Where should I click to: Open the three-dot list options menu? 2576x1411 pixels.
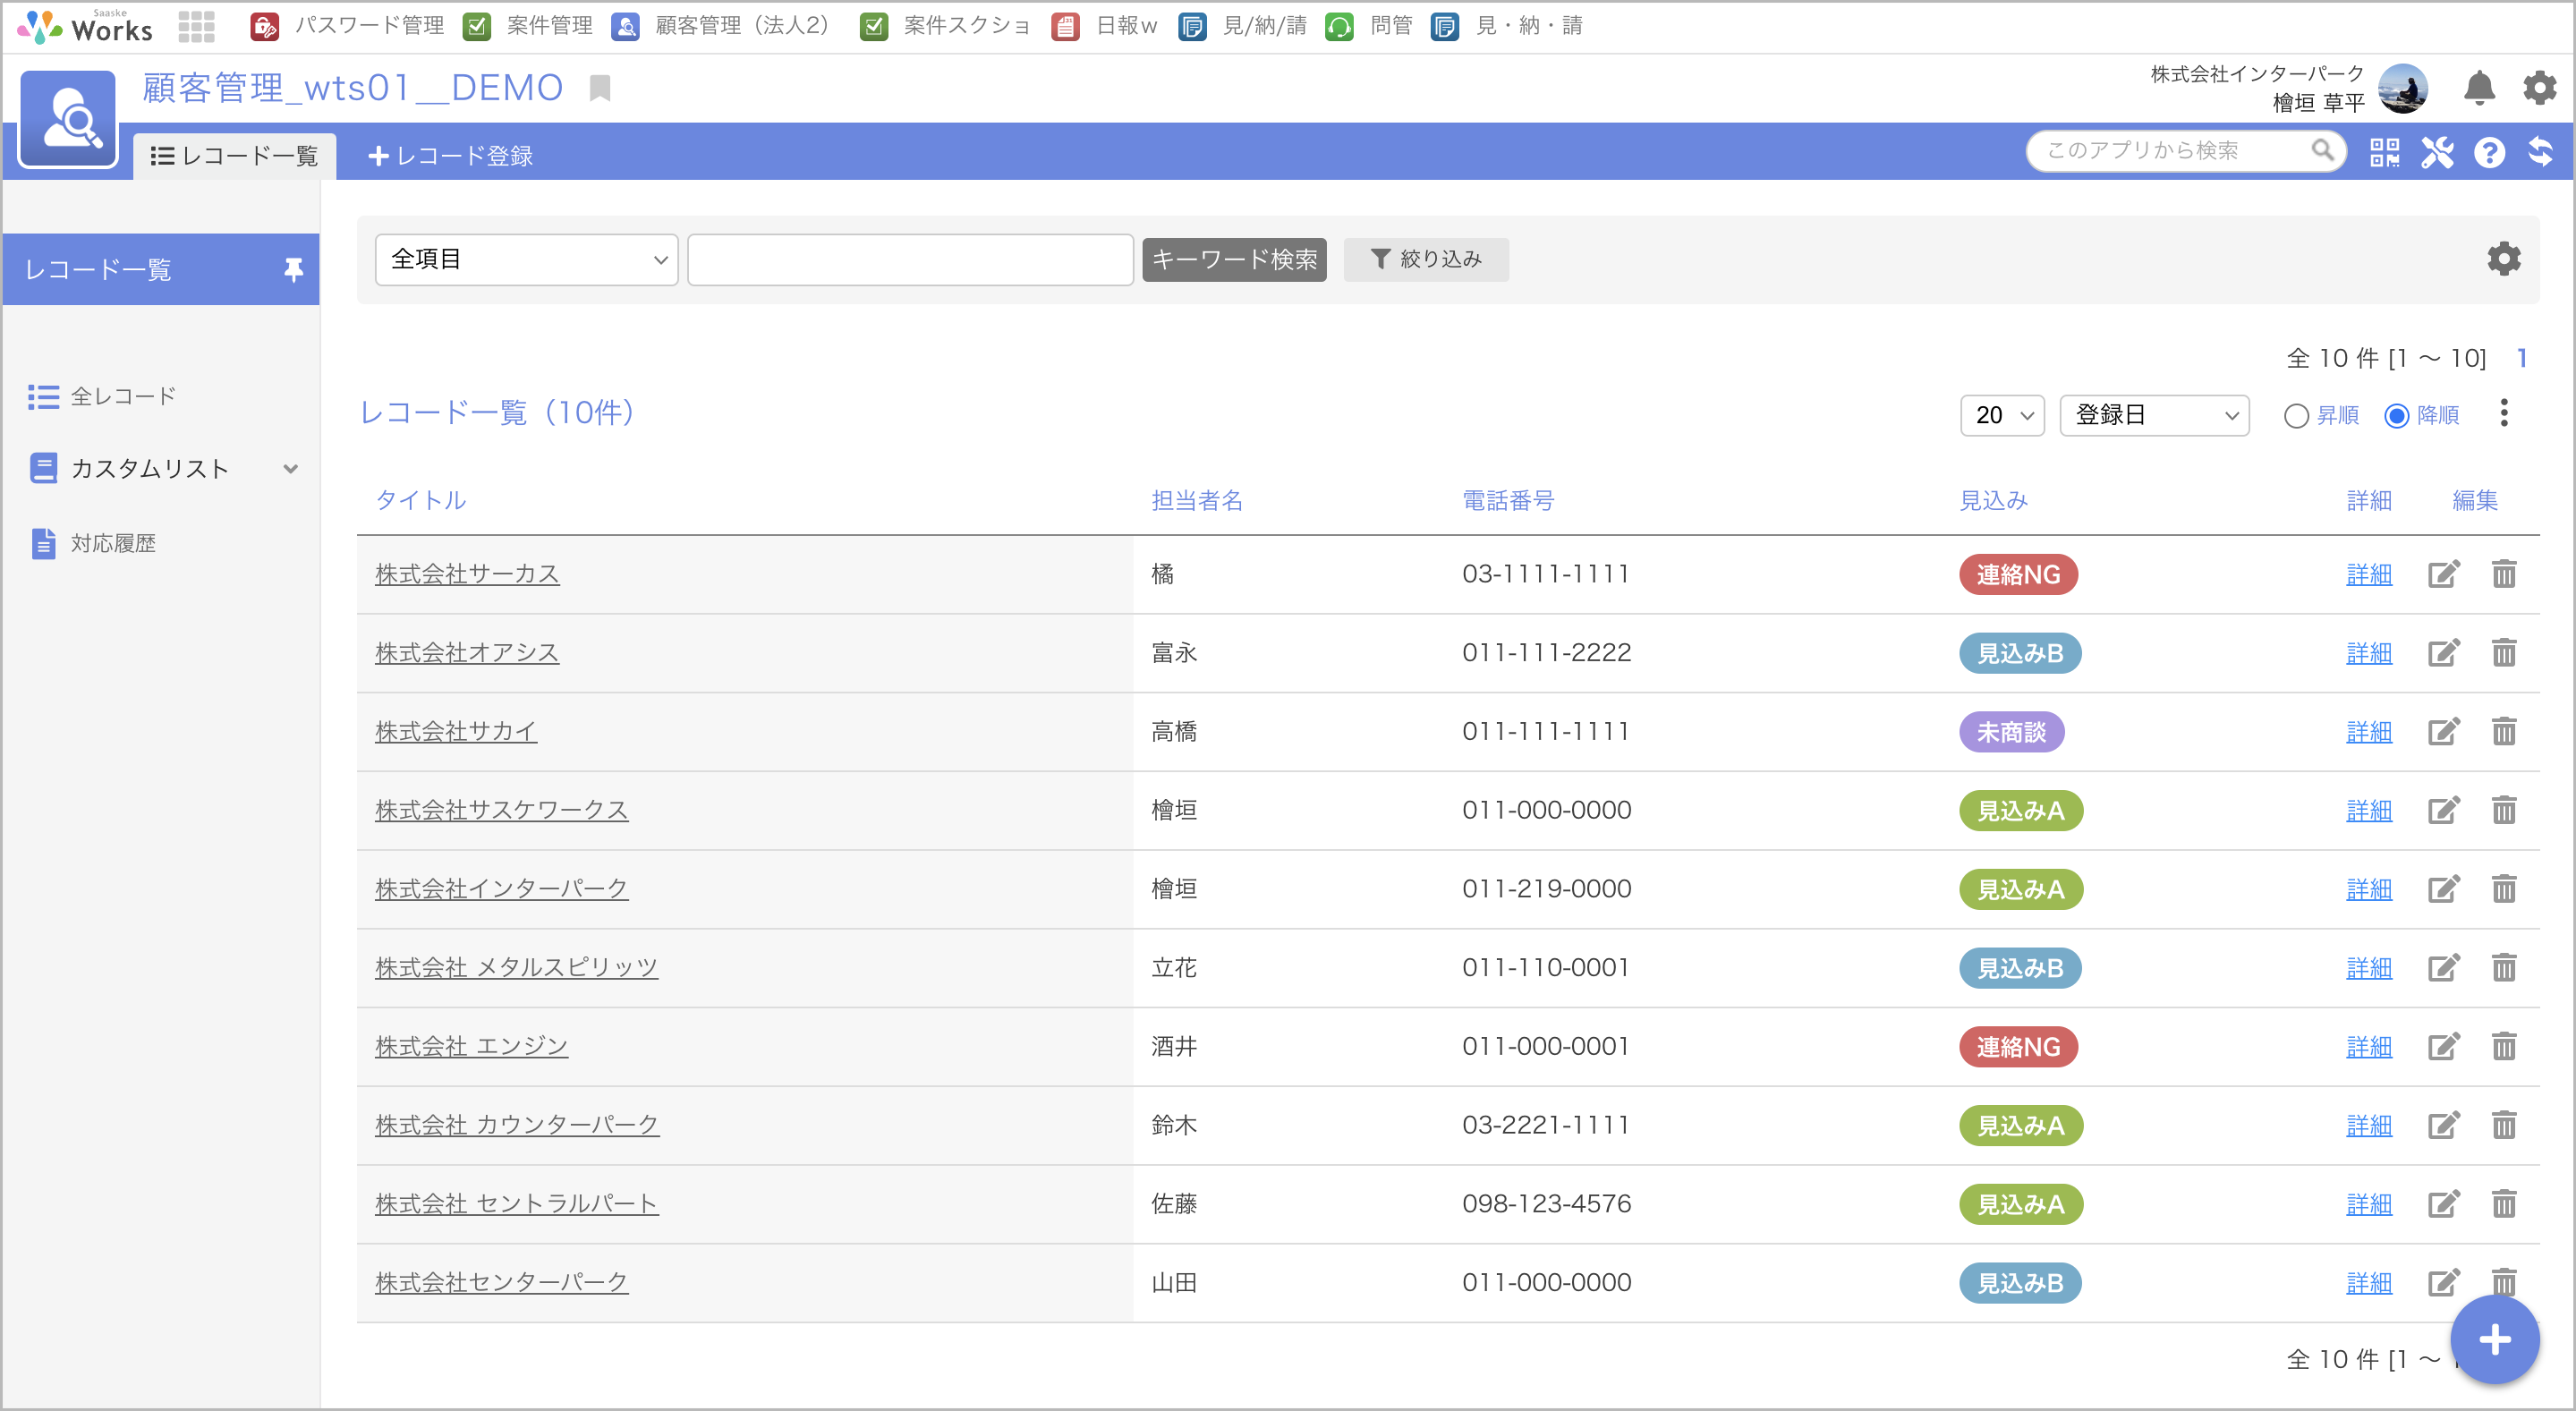pyautogui.click(x=2503, y=413)
